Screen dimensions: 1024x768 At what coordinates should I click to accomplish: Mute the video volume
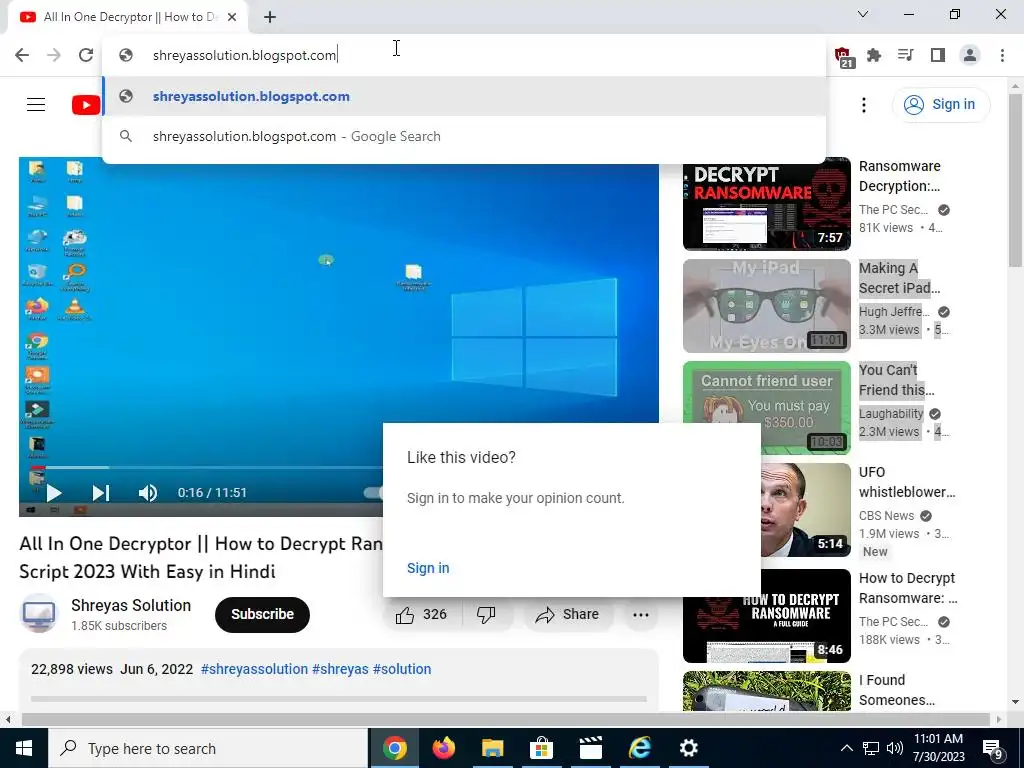coord(148,493)
